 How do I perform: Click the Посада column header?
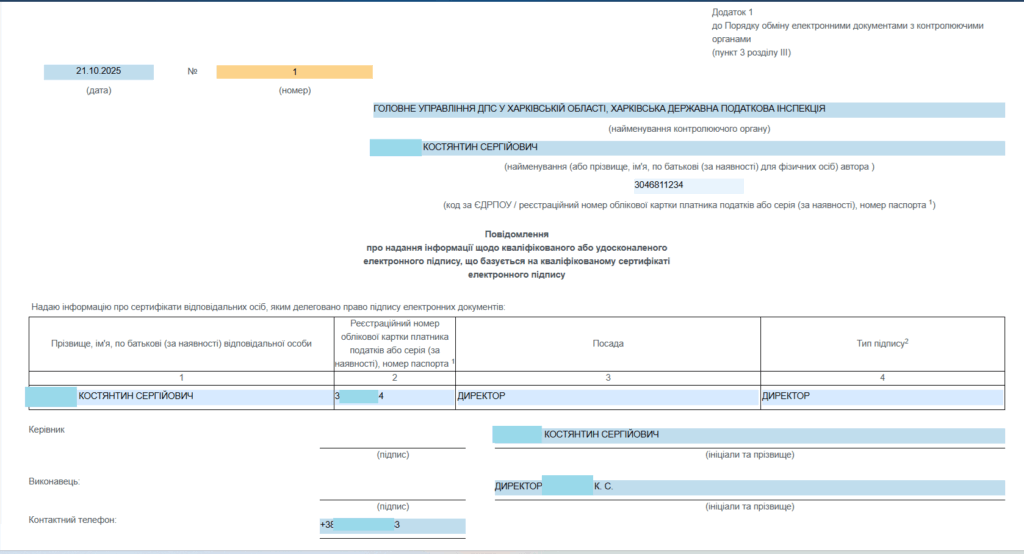[x=607, y=343]
